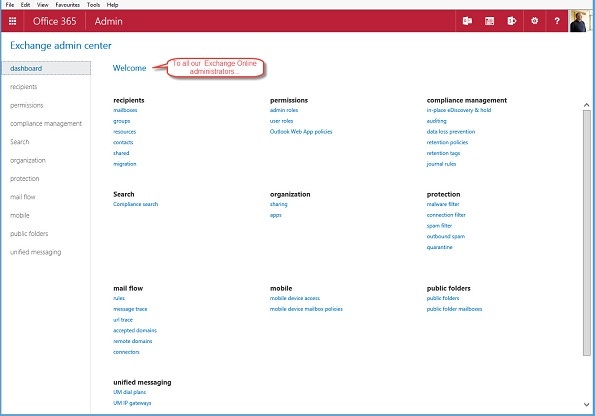This screenshot has height=416, width=595.
Task: Open the connectors link
Action: [x=126, y=352]
